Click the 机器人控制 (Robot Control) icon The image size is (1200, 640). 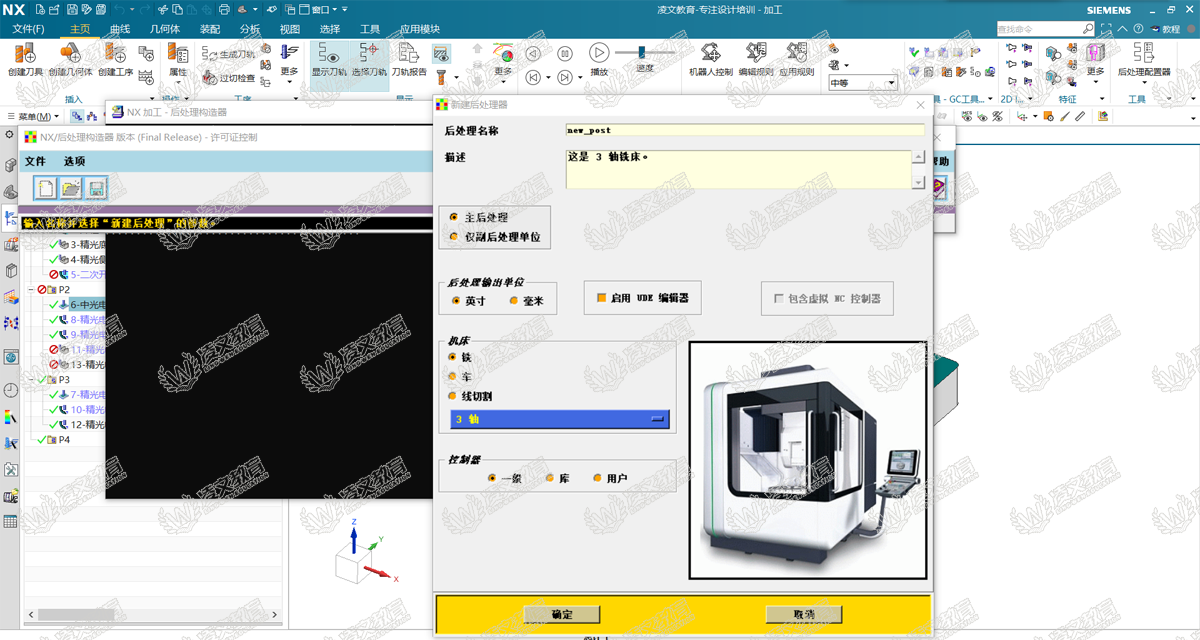711,52
